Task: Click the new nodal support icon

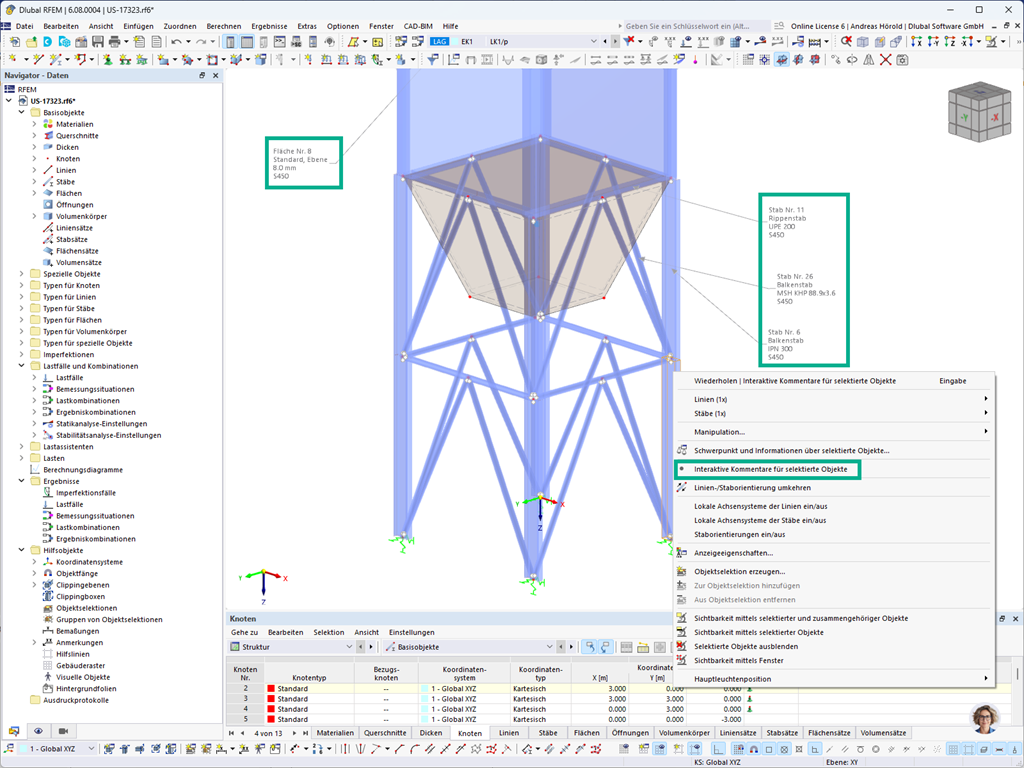Action: (x=107, y=59)
